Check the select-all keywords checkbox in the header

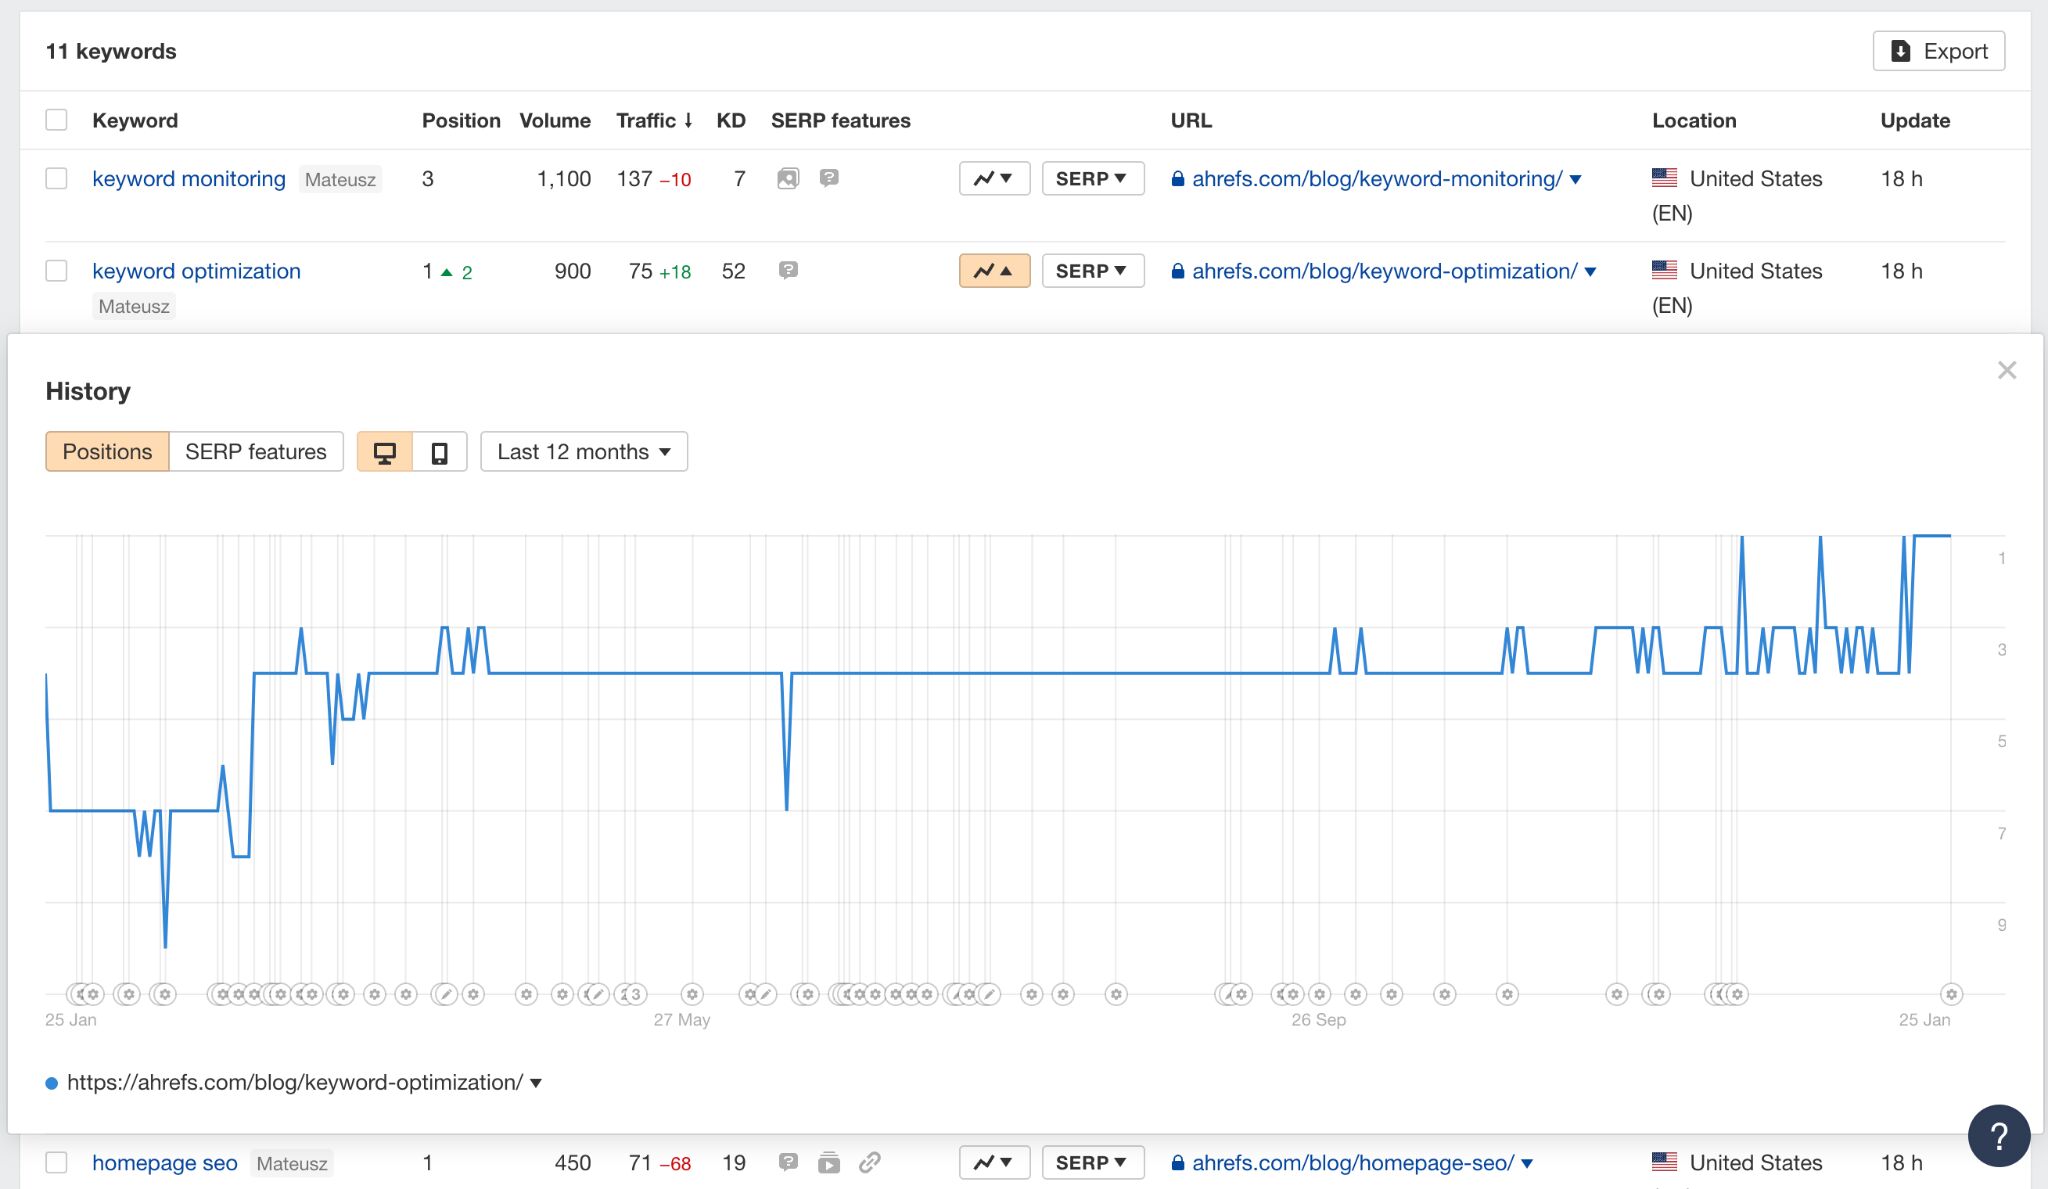tap(57, 119)
